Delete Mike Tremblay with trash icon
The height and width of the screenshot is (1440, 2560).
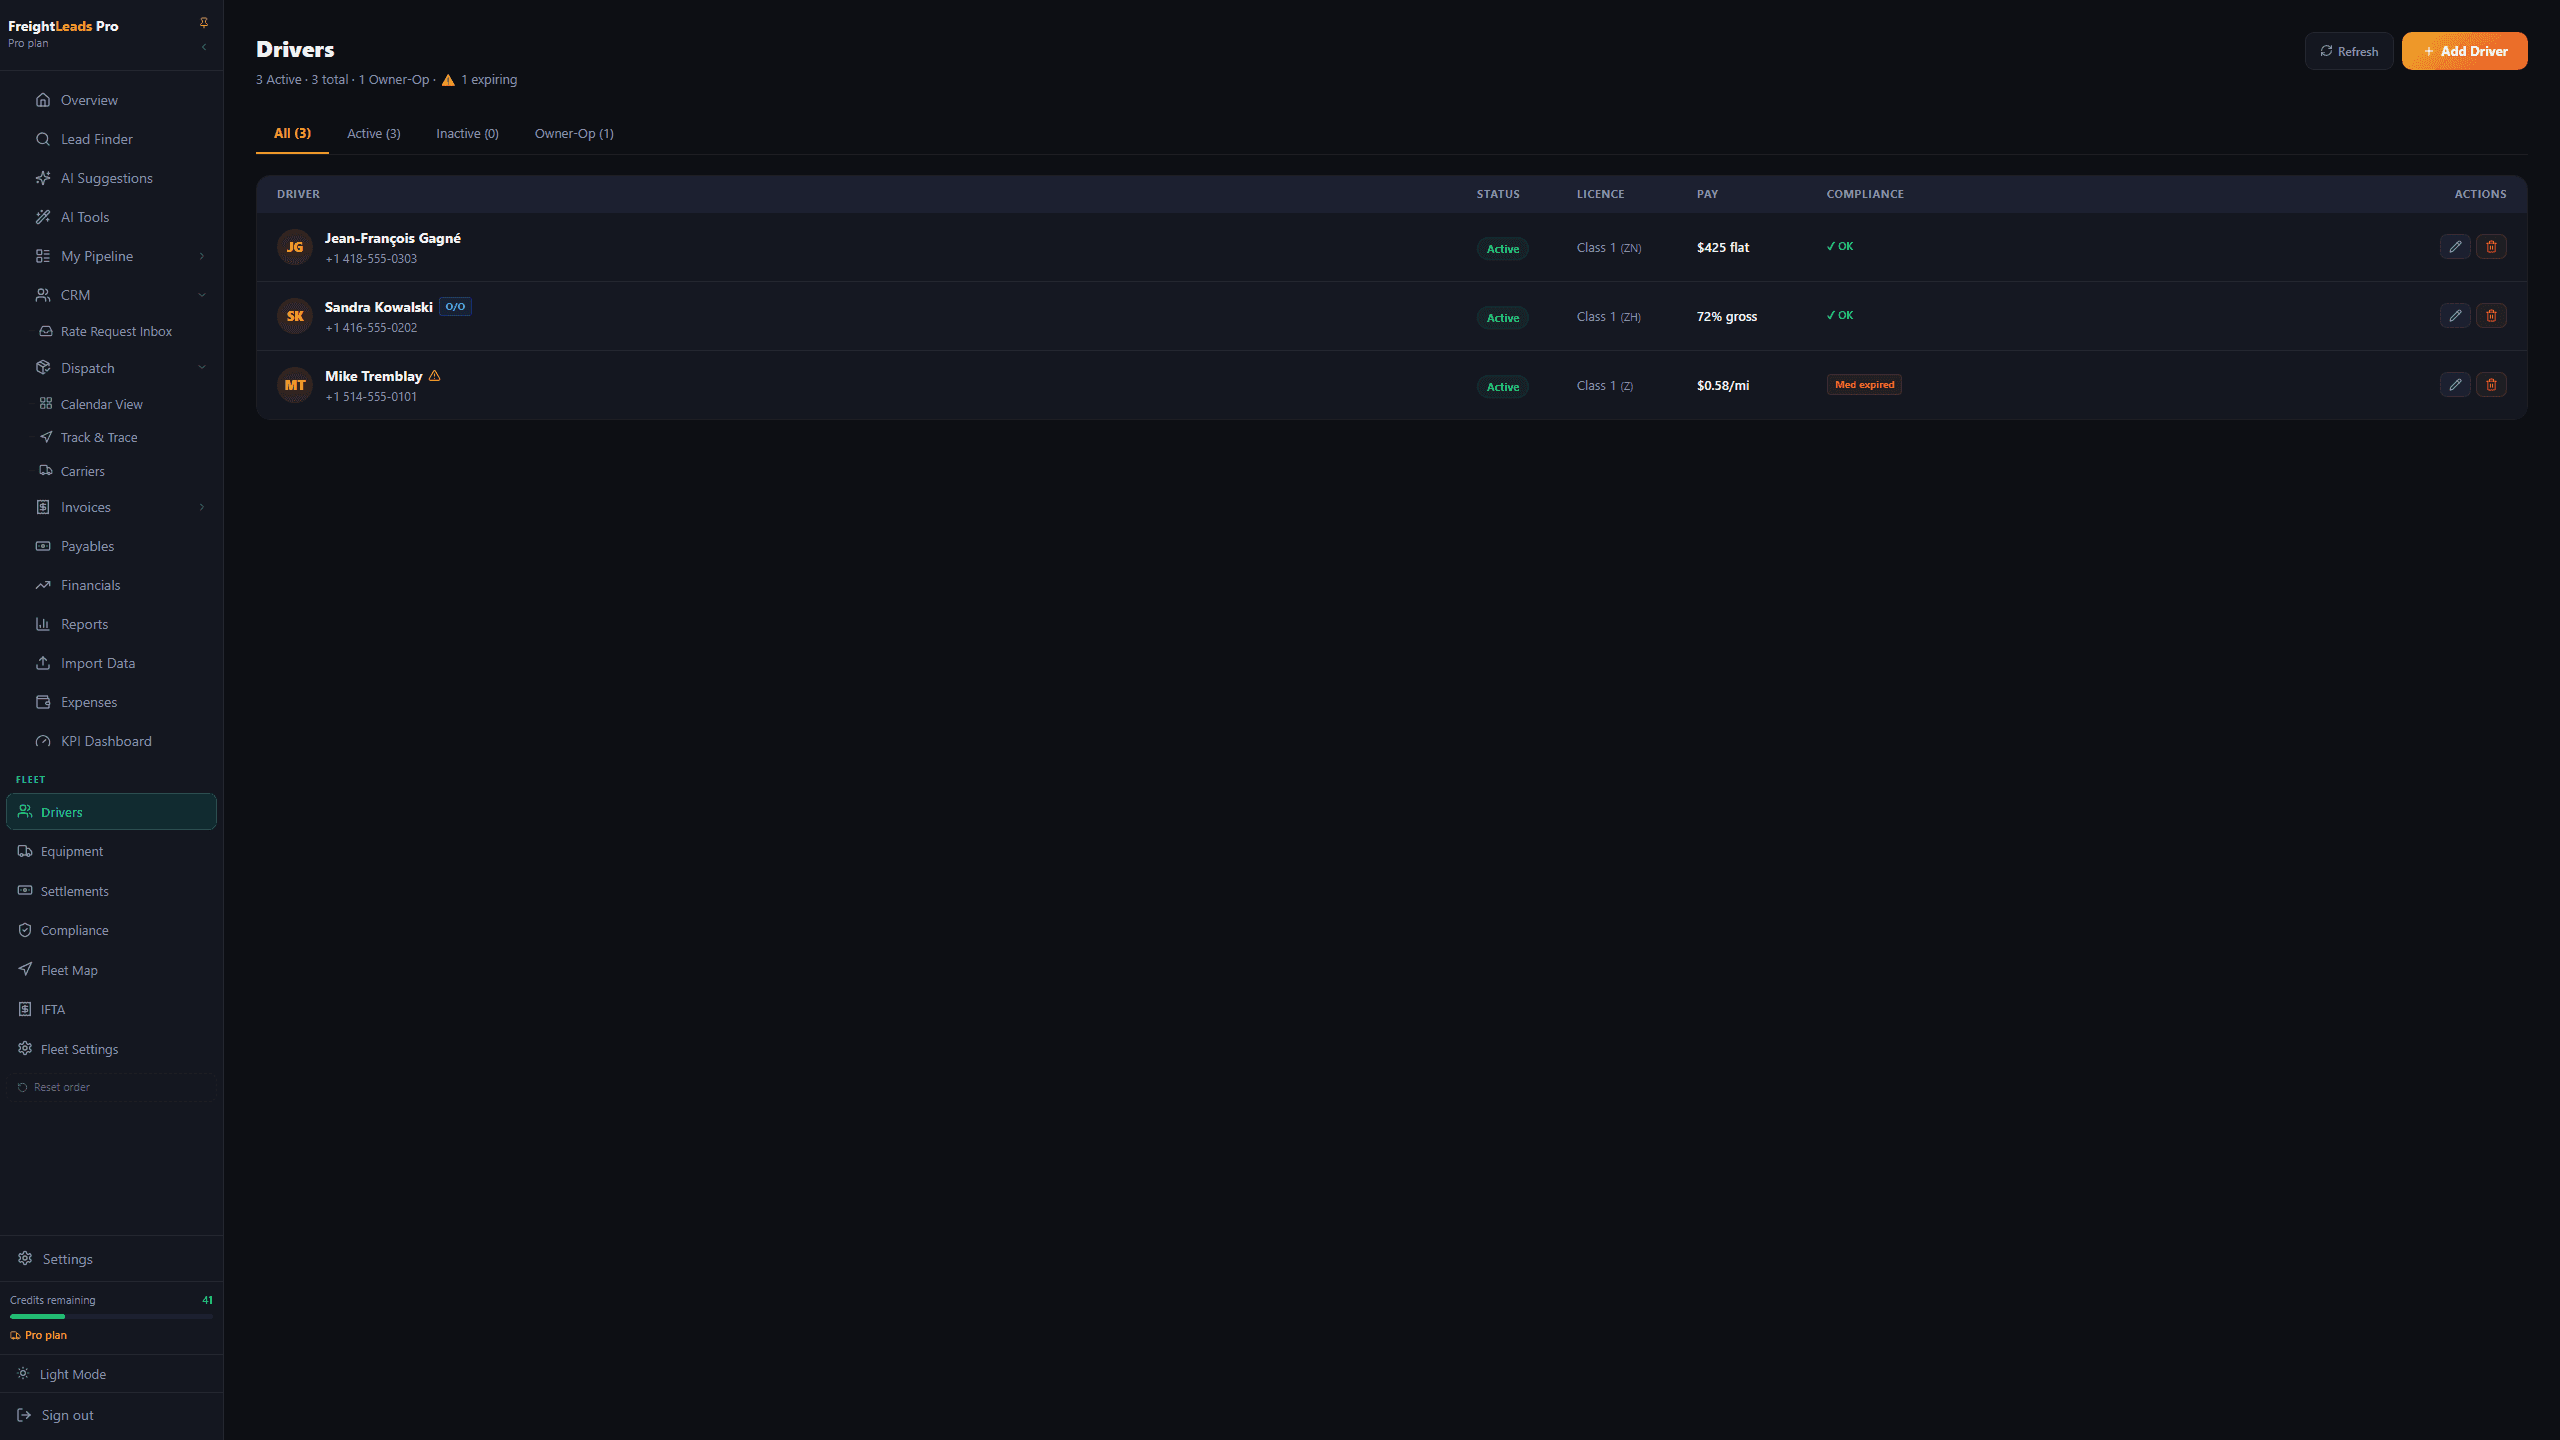2491,385
